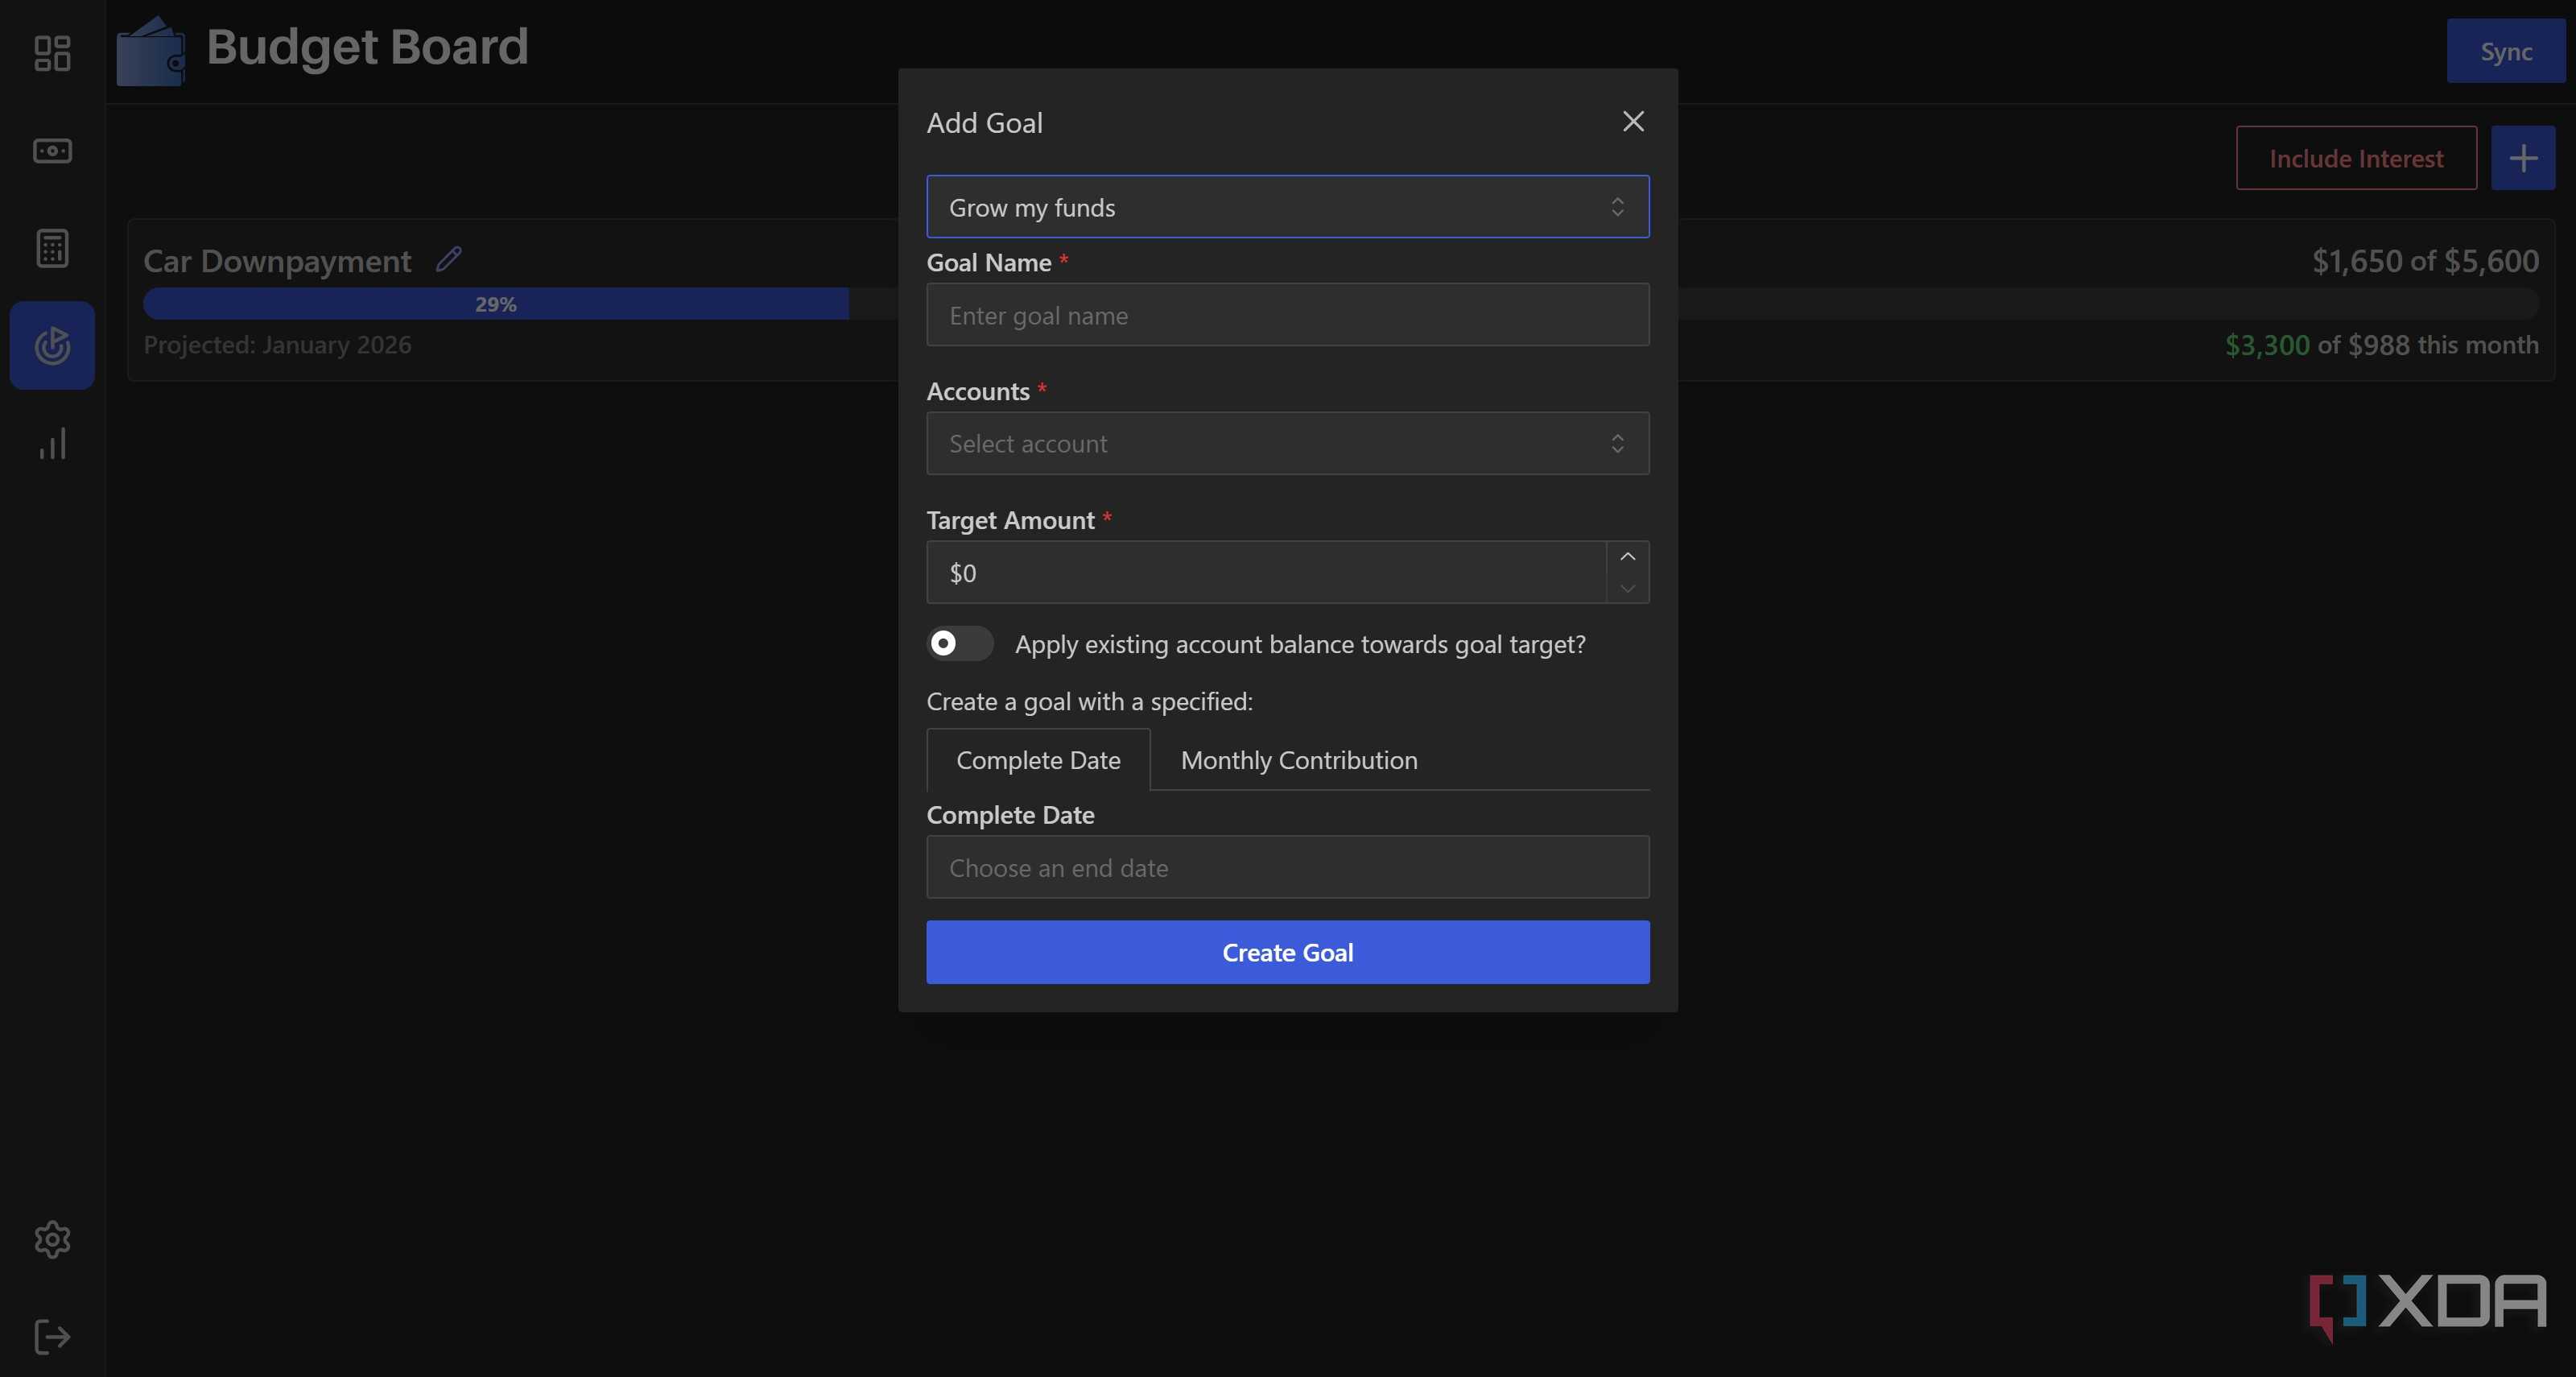
Task: Toggle apply existing account balance switch
Action: 959,643
